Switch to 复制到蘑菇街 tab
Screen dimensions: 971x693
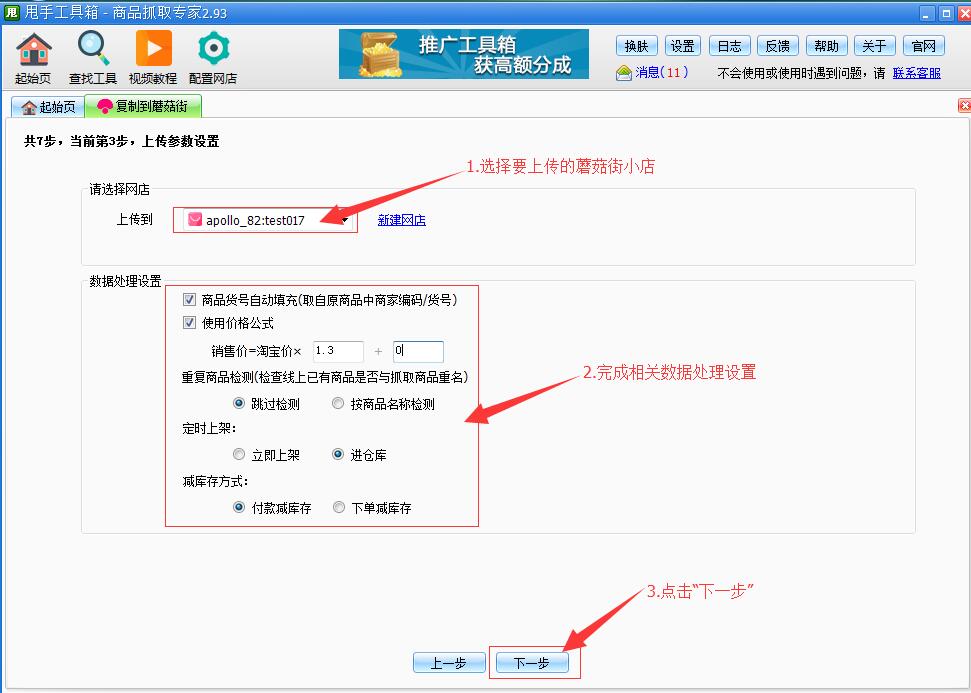click(x=143, y=107)
